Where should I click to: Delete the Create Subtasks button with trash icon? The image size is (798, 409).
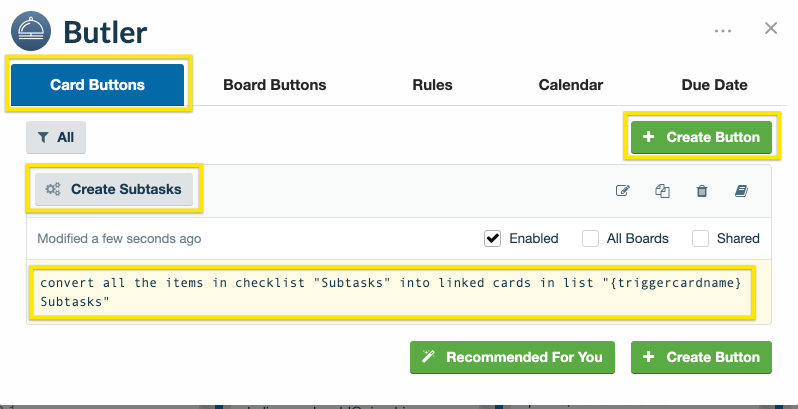click(702, 191)
